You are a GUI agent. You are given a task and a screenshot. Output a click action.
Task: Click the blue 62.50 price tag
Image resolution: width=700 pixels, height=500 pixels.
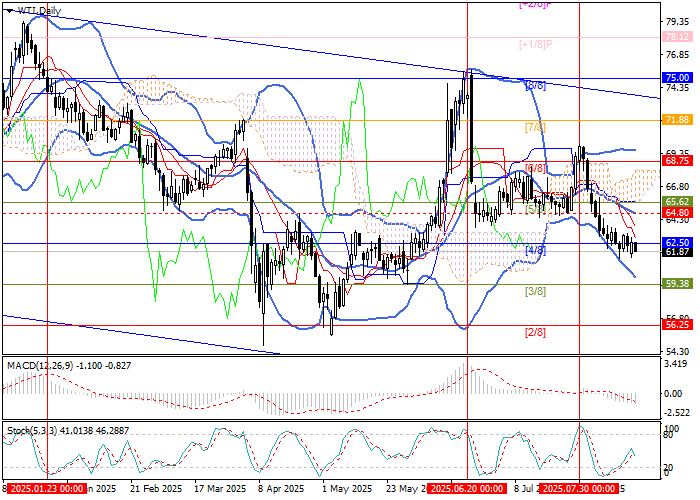(677, 242)
